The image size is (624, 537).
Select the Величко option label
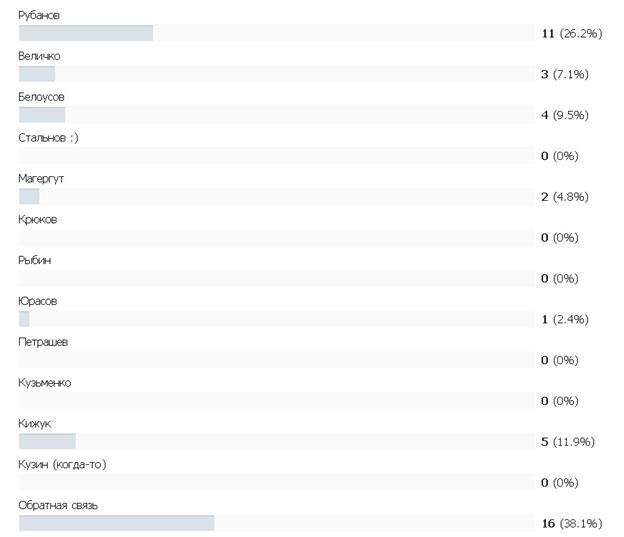click(39, 56)
